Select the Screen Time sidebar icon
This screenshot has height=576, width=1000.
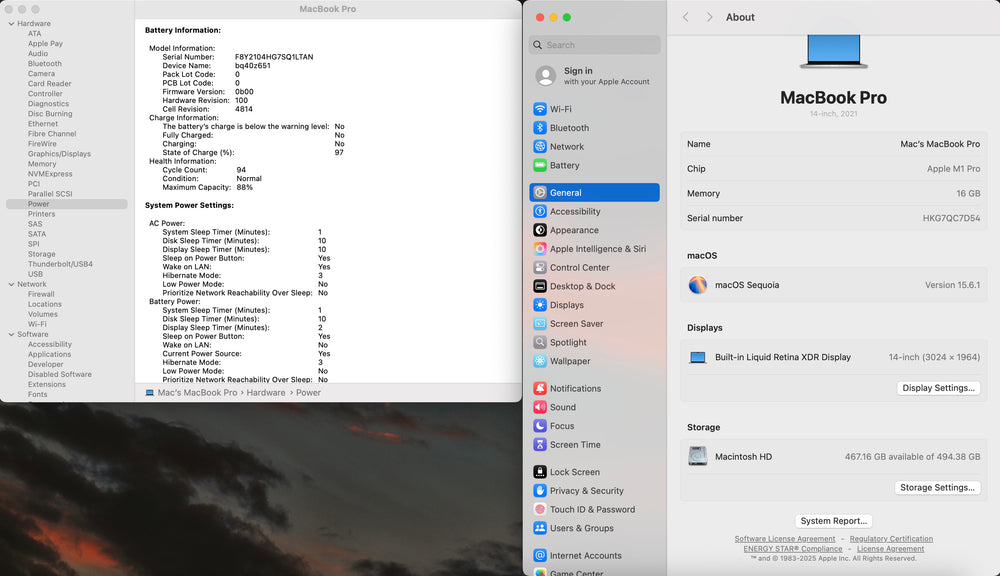coord(540,444)
